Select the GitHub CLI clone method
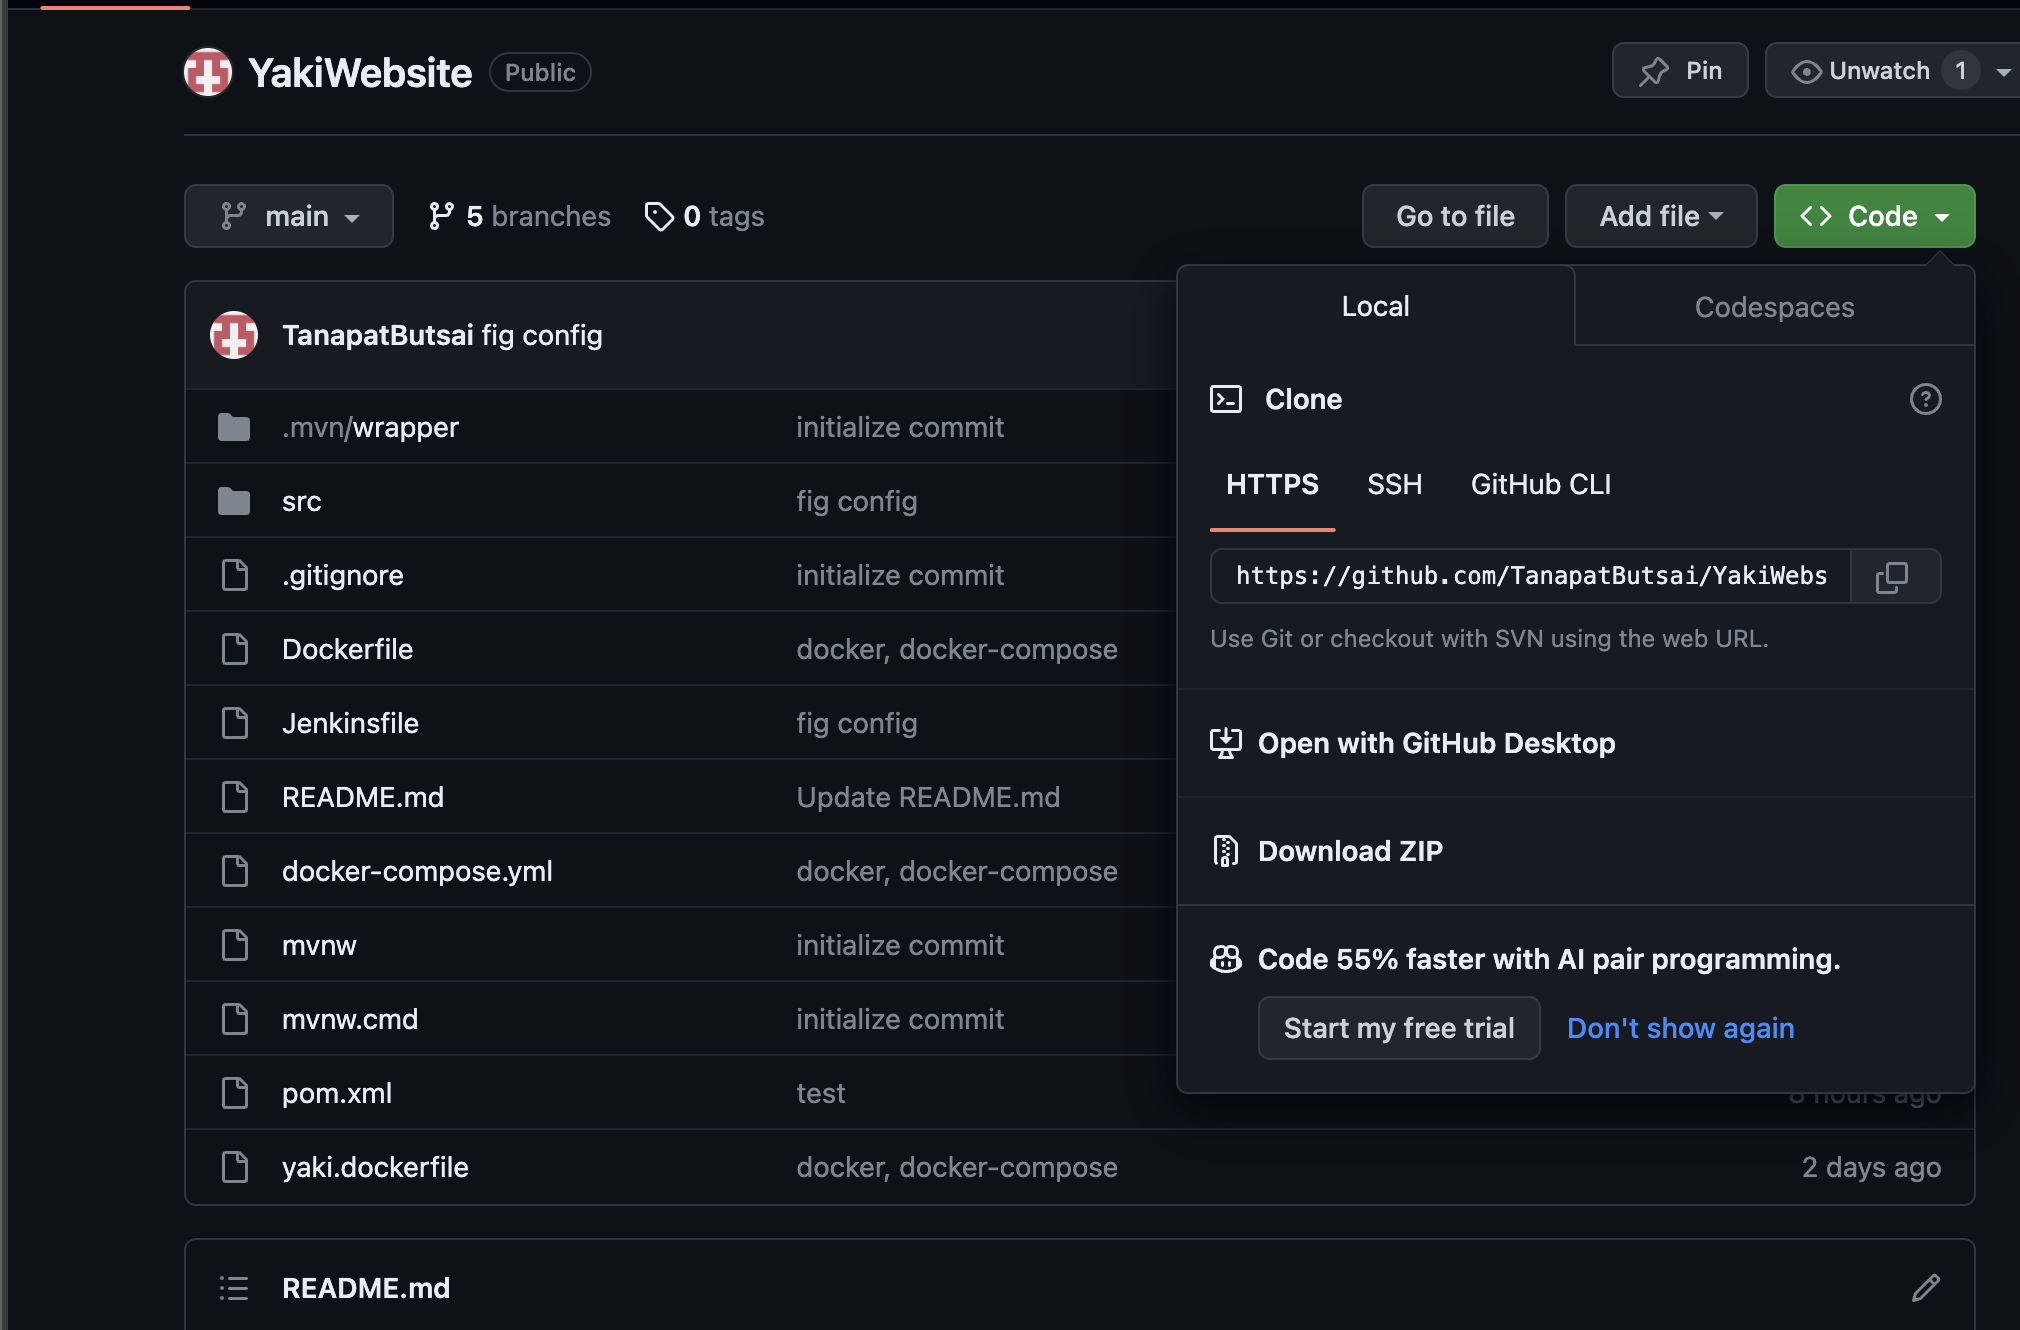 coord(1540,484)
